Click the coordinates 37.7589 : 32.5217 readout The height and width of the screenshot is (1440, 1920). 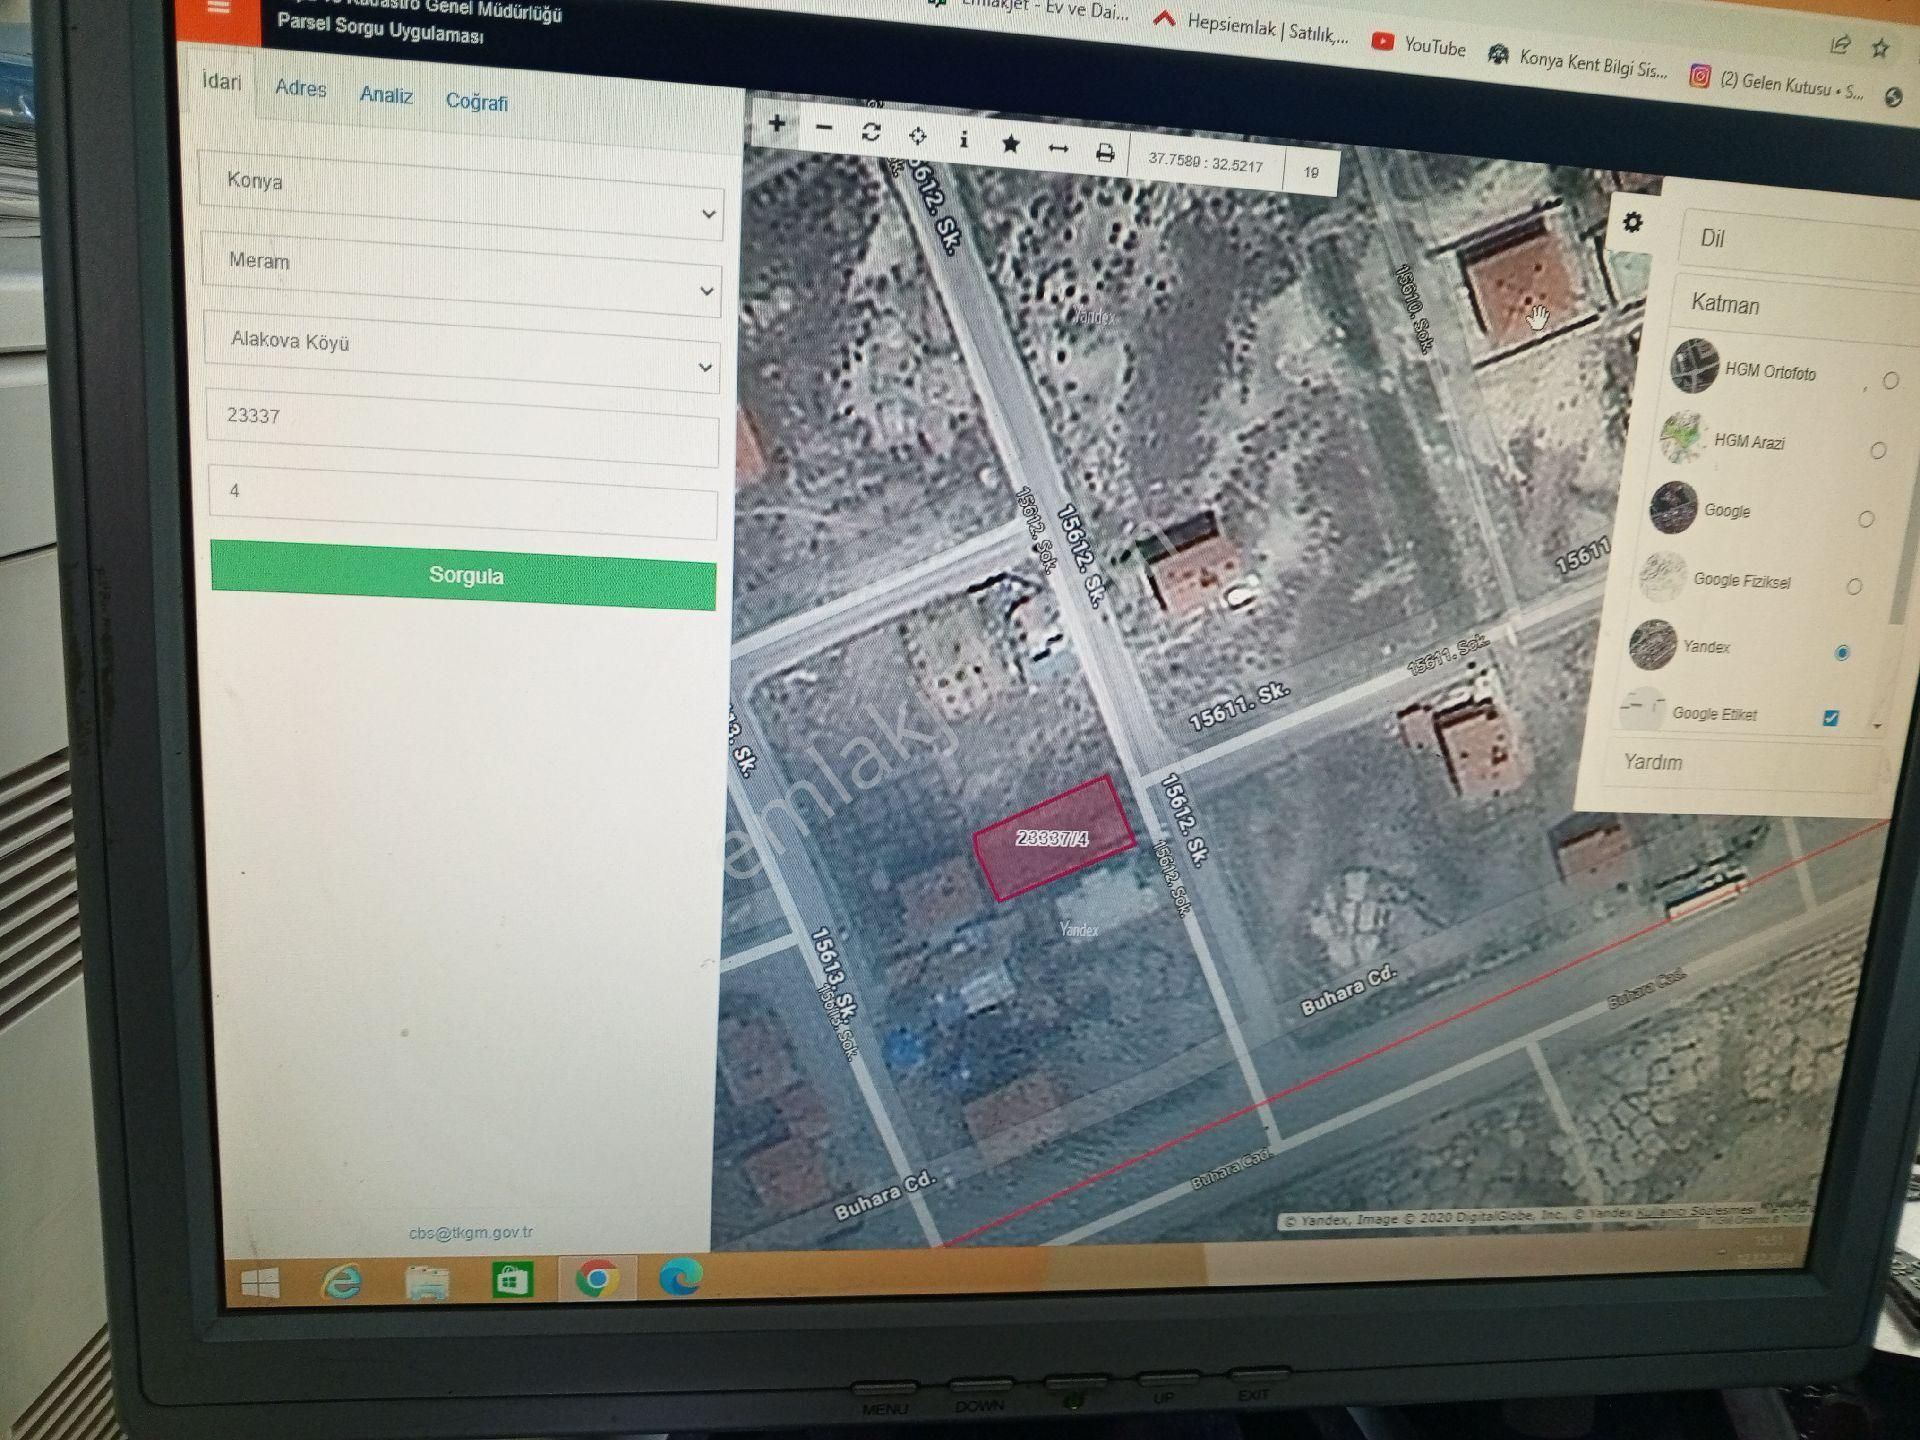click(1205, 162)
